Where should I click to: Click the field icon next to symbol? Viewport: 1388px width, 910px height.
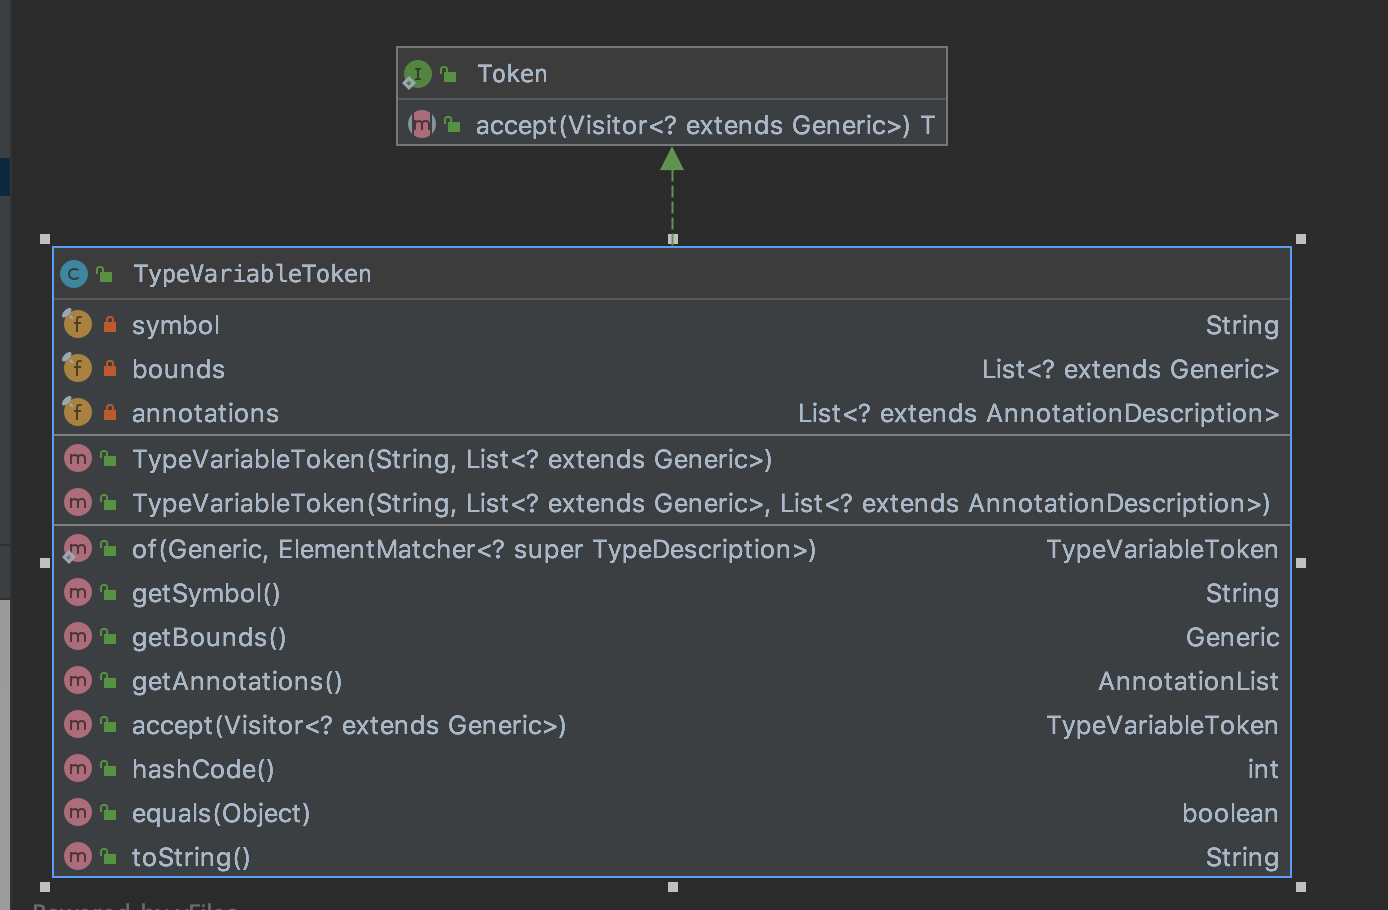tap(78, 325)
